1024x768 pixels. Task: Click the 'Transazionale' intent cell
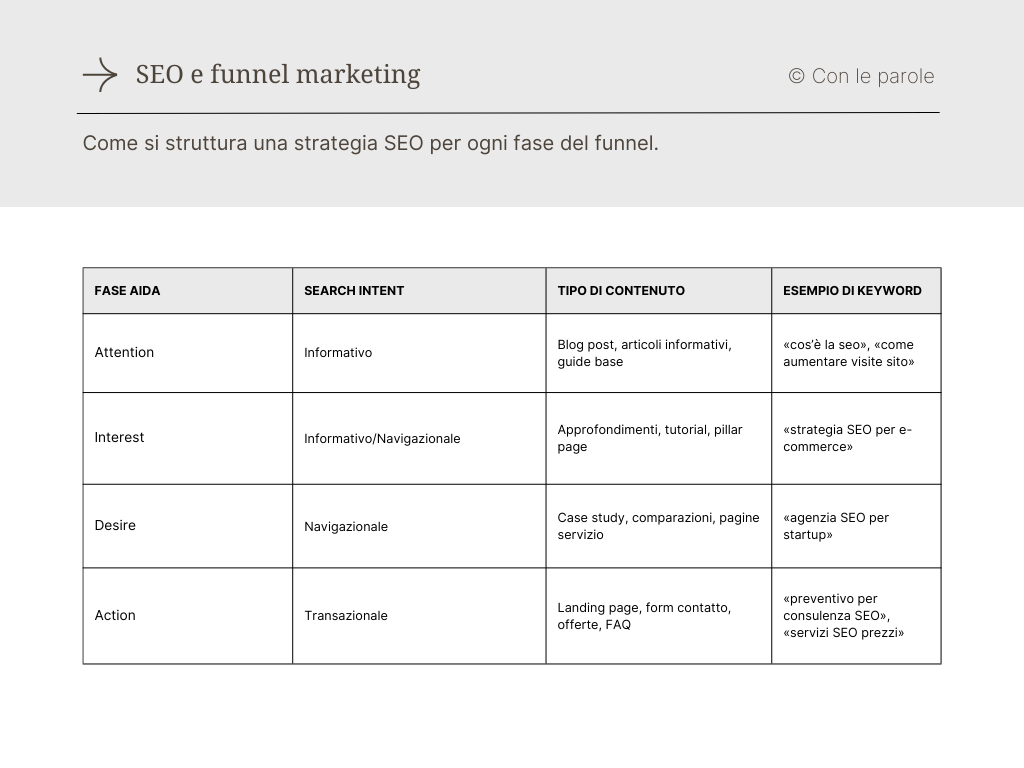pyautogui.click(x=346, y=616)
